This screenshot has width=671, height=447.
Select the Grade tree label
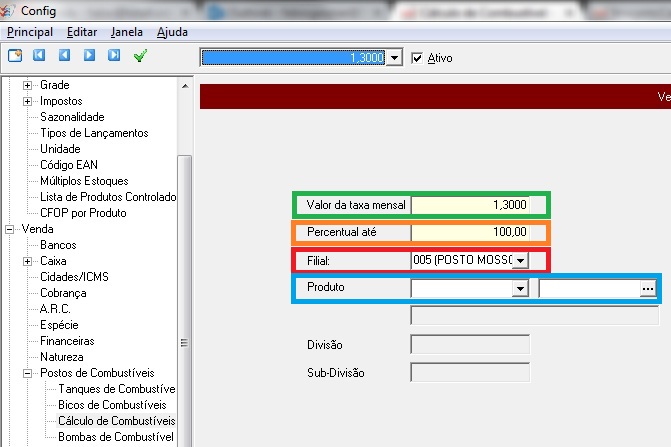[x=55, y=85]
